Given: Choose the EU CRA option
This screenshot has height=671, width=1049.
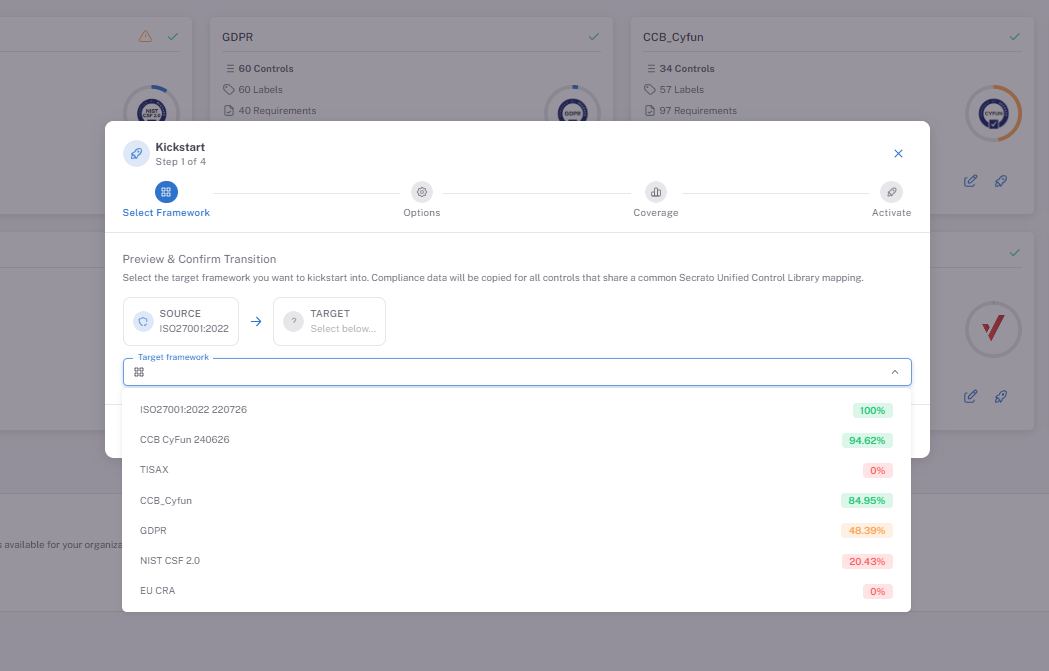Looking at the screenshot, I should [x=516, y=591].
